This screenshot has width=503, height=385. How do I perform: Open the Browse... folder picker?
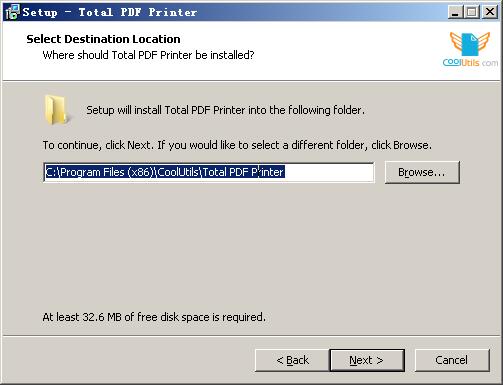422,172
